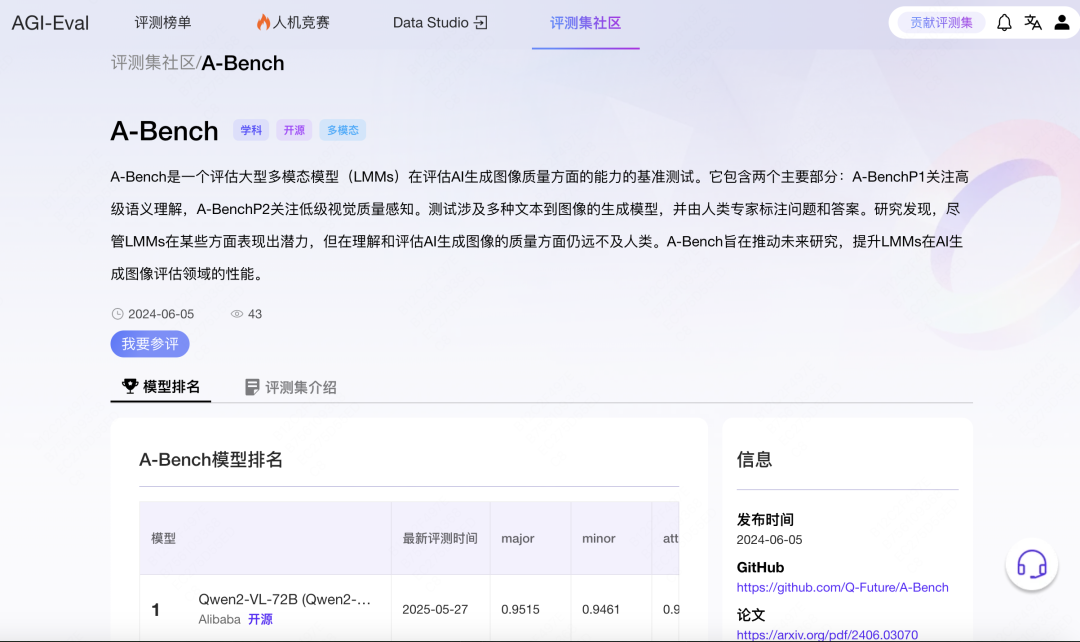
Task: Open the Data Studio nav item
Action: click(x=439, y=23)
